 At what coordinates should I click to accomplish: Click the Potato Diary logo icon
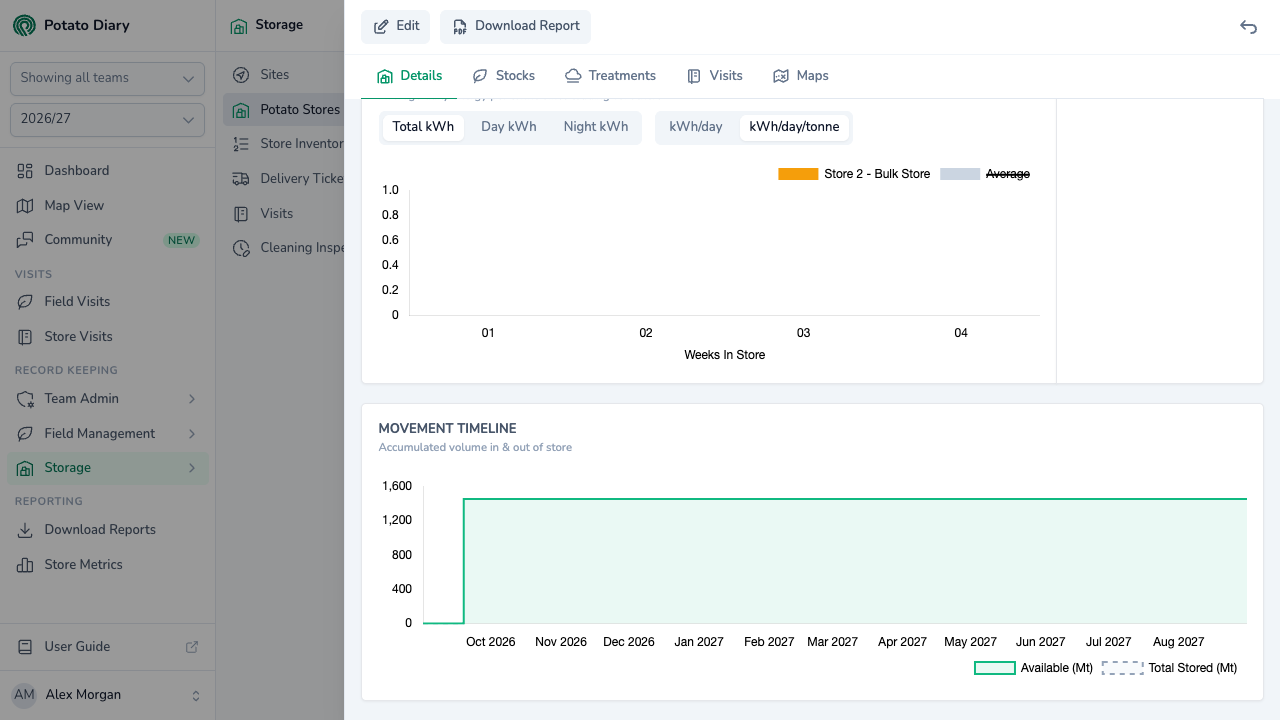tap(24, 25)
